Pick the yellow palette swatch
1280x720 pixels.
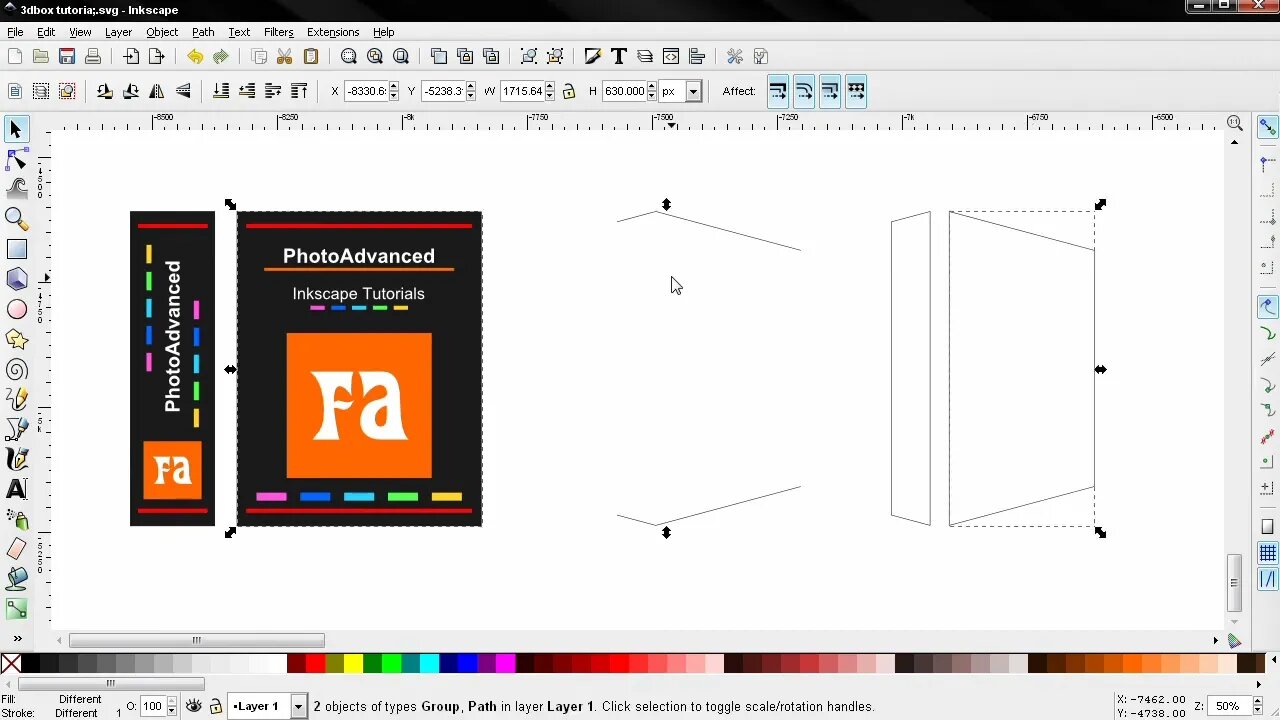(x=353, y=663)
